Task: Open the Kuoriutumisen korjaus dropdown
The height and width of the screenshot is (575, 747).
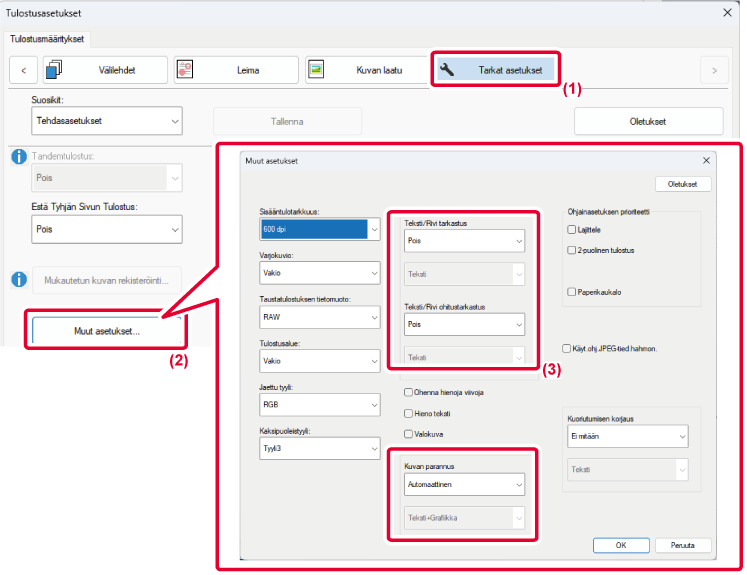Action: [625, 437]
